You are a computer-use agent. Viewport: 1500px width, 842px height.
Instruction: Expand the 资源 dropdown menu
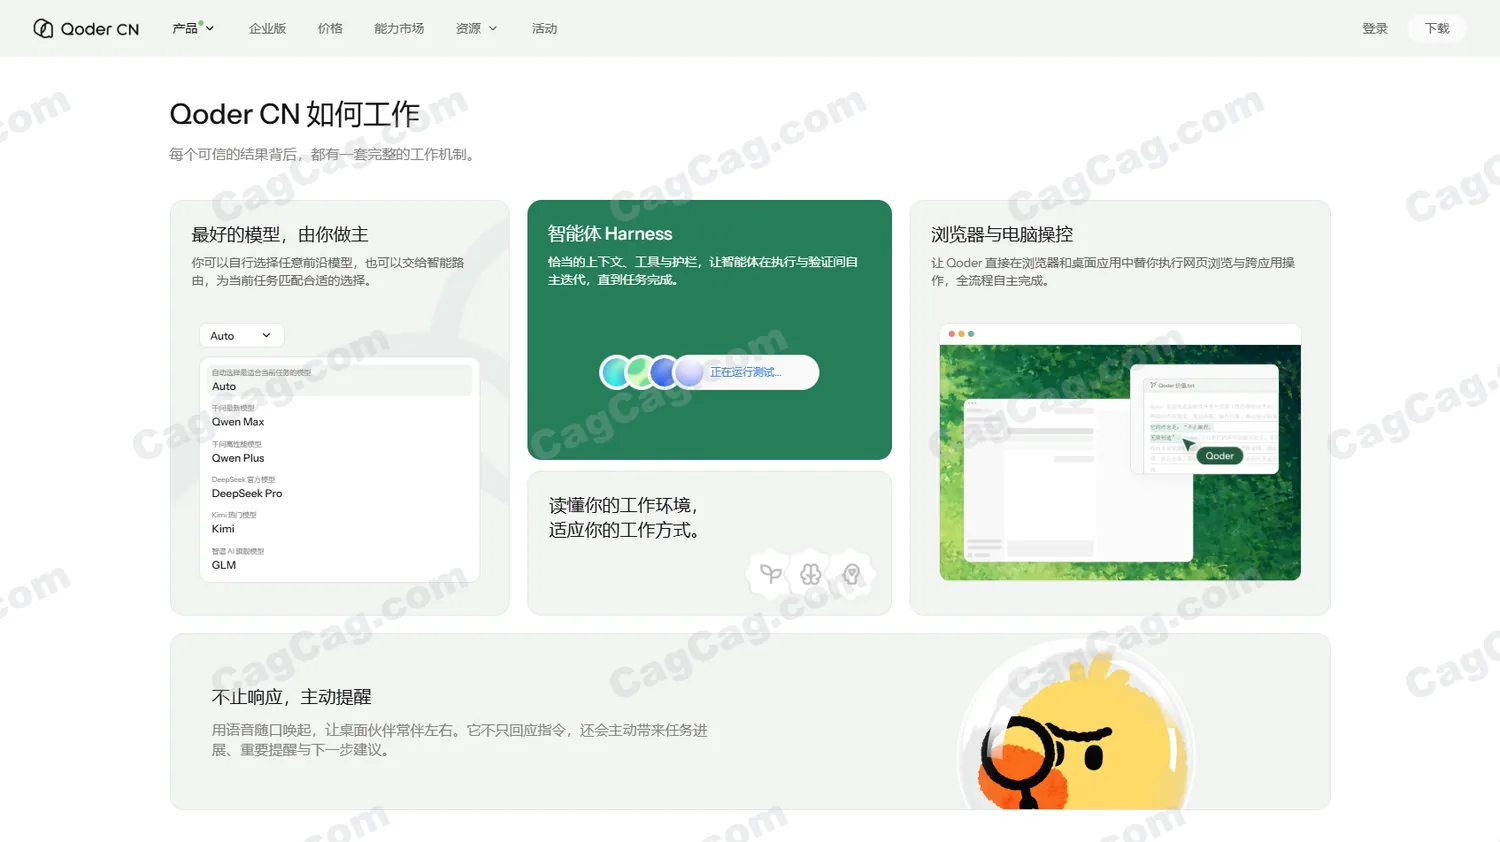tap(476, 28)
